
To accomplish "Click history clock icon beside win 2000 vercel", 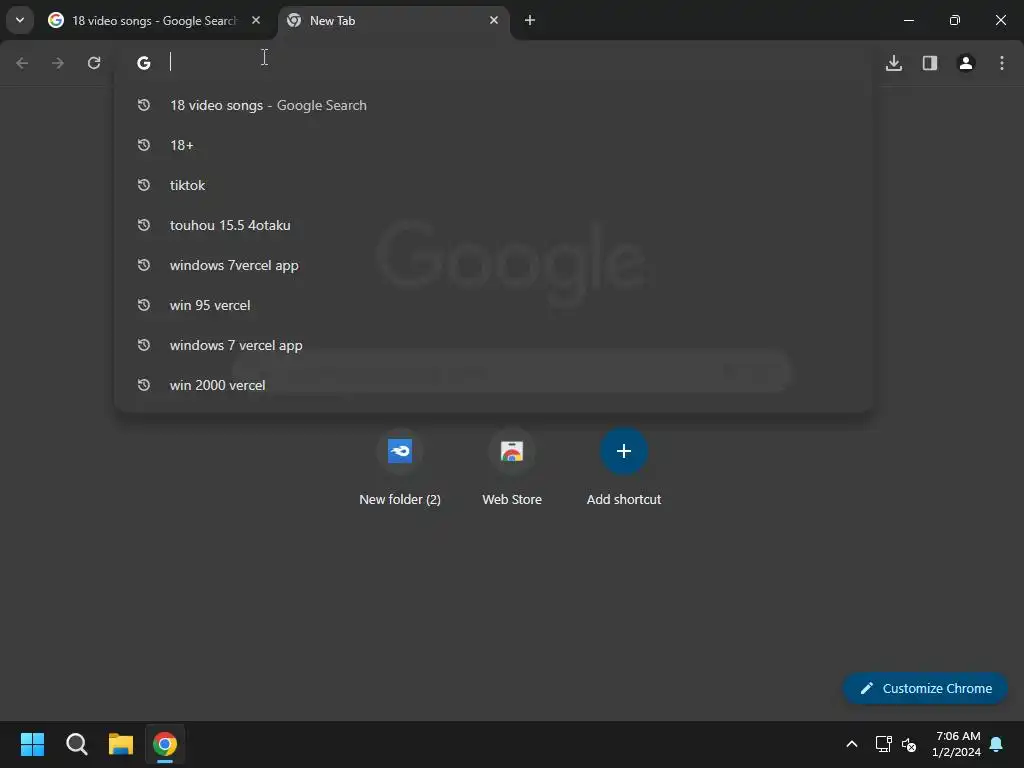I will 144,385.
